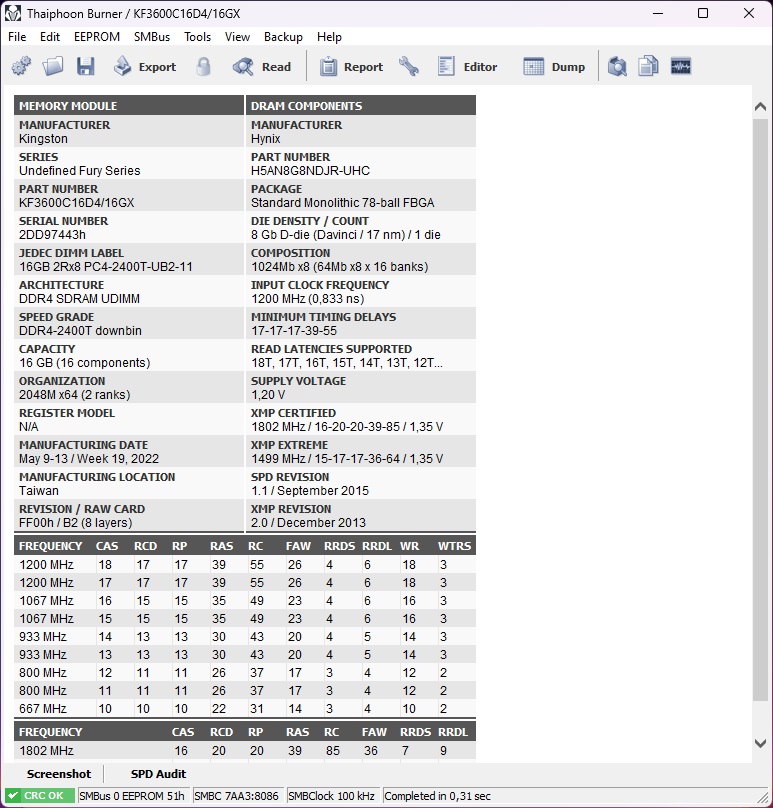This screenshot has height=808, width=773.
Task: Click the scrollbar down arrow
Action: (760, 743)
